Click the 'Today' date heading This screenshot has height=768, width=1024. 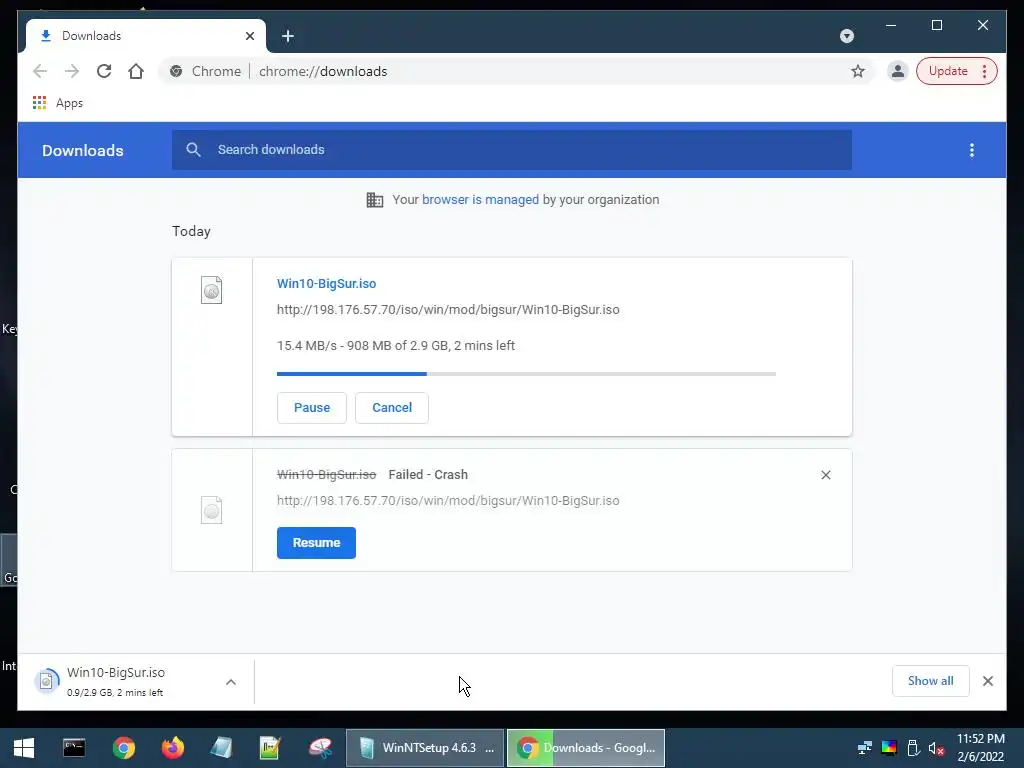pos(191,231)
